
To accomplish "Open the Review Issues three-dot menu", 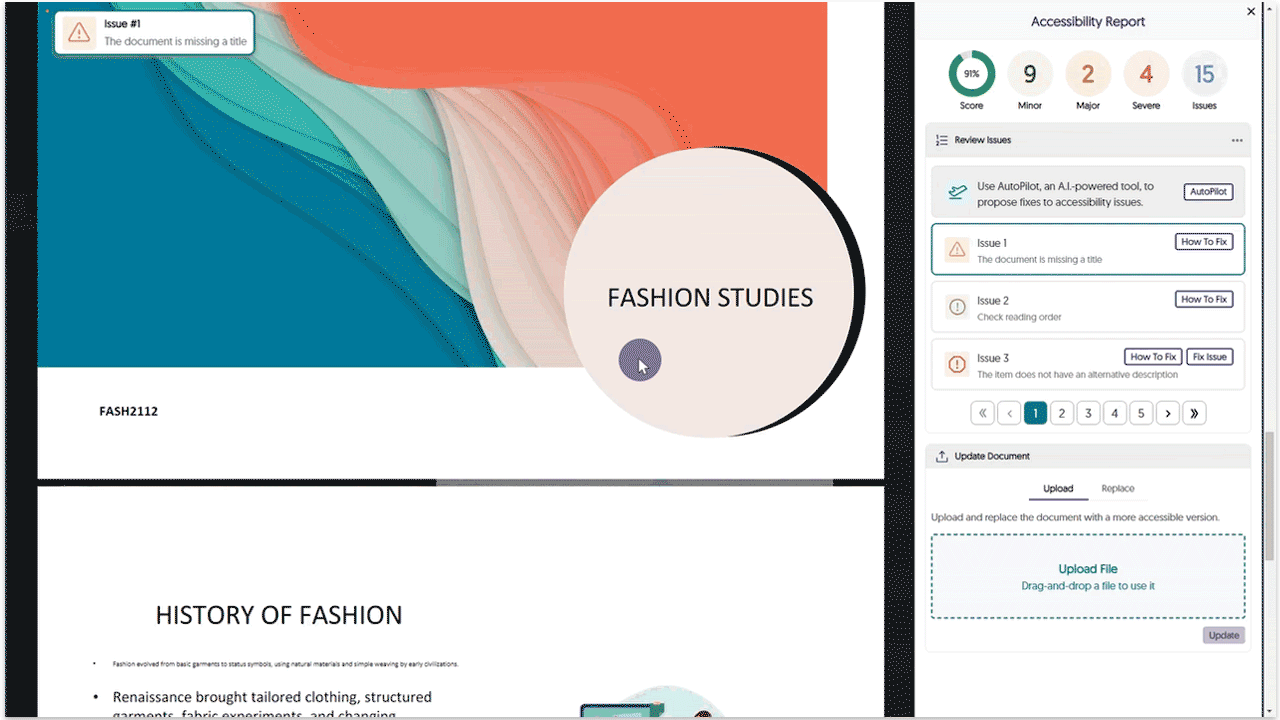I will (1237, 141).
